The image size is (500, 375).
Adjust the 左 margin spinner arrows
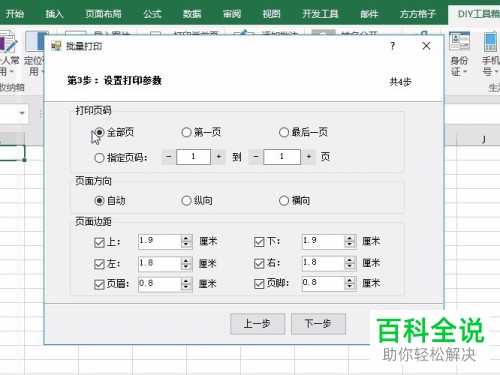tap(186, 264)
